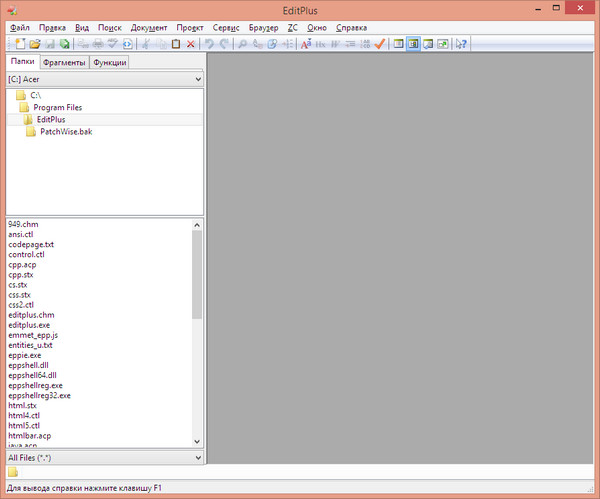Open the Font settings icon

305,44
